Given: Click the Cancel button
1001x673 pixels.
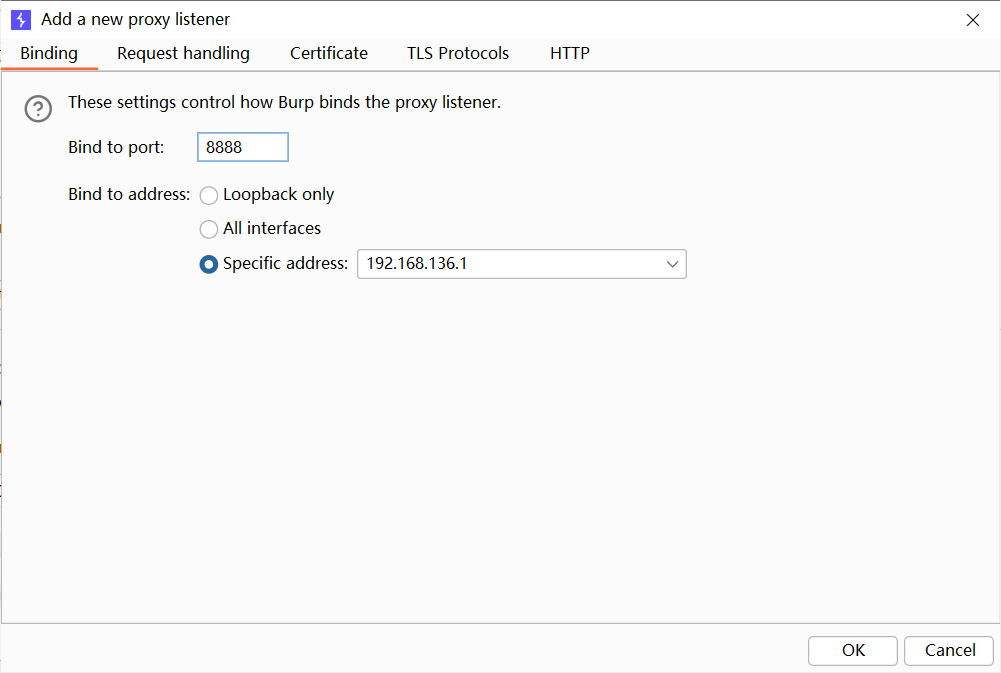Looking at the screenshot, I should tap(949, 651).
